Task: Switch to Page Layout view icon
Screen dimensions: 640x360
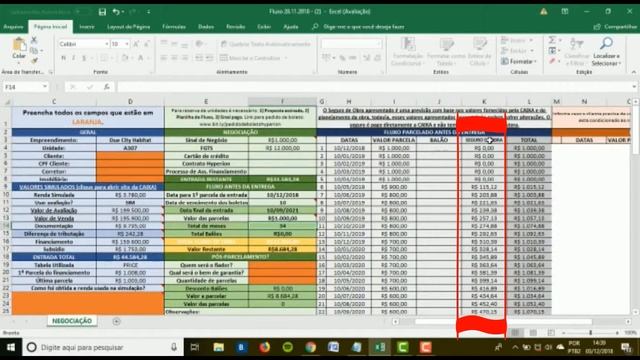Action: point(533,333)
